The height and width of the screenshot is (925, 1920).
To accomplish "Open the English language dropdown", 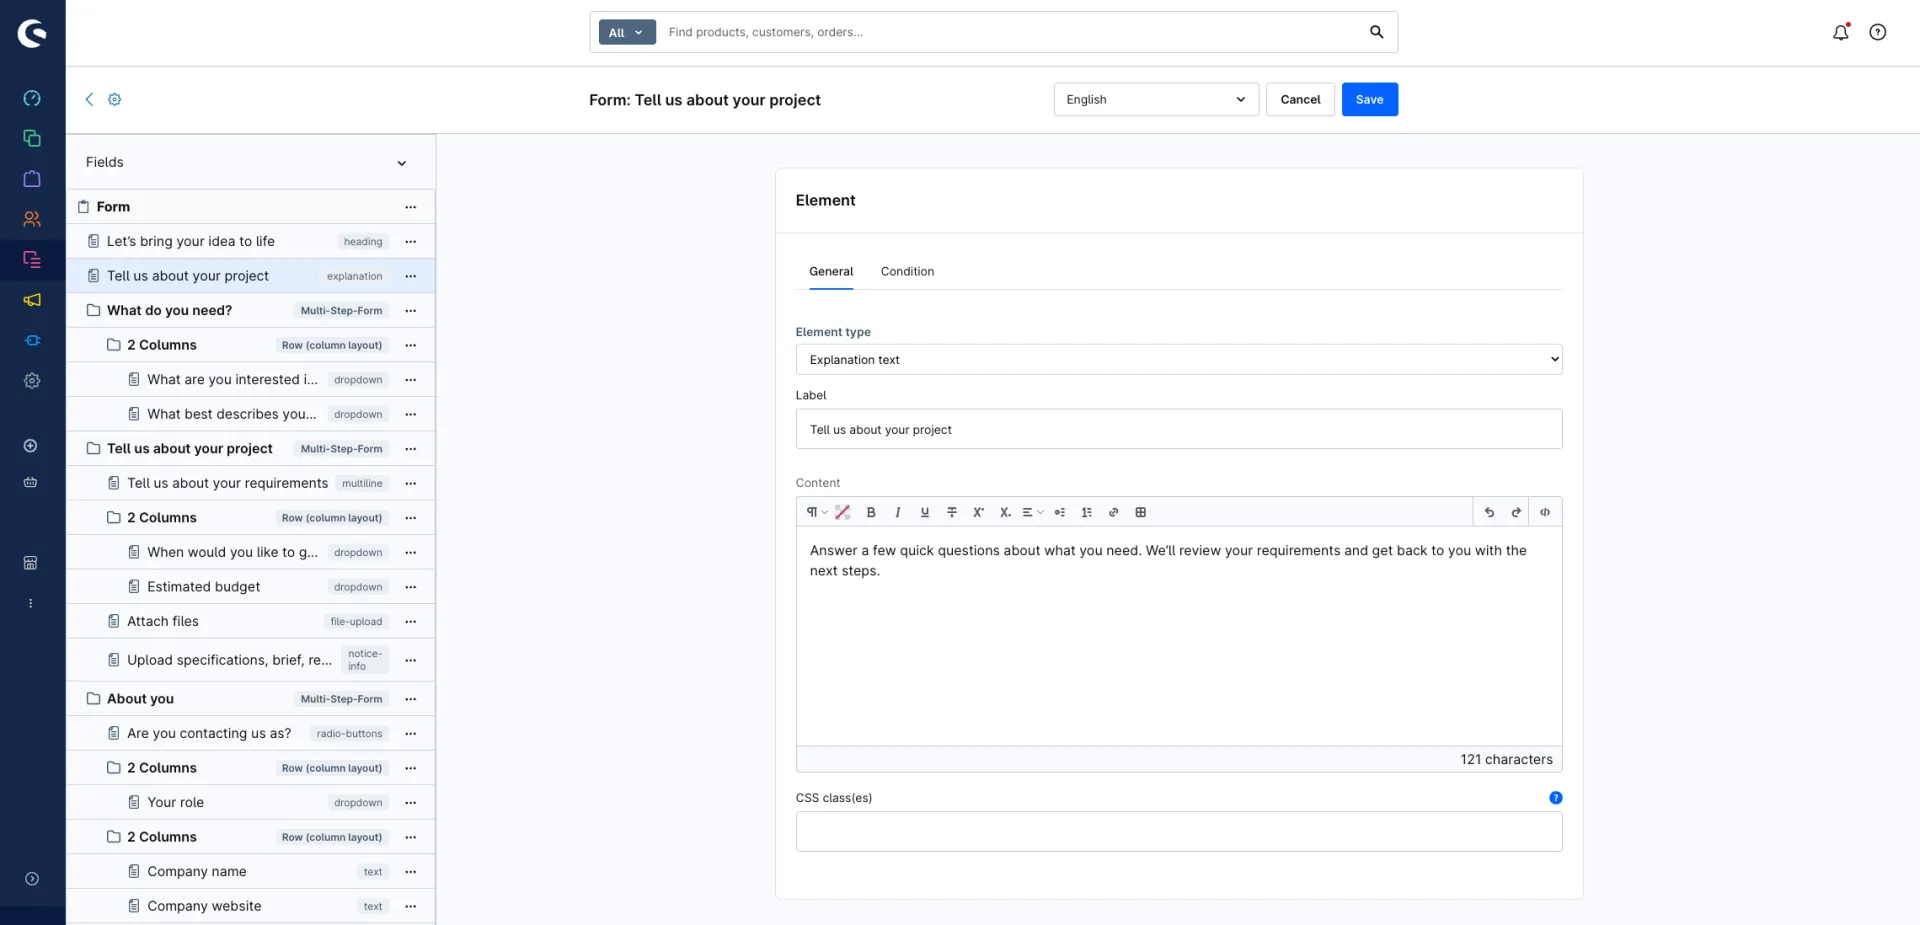I will (1156, 99).
